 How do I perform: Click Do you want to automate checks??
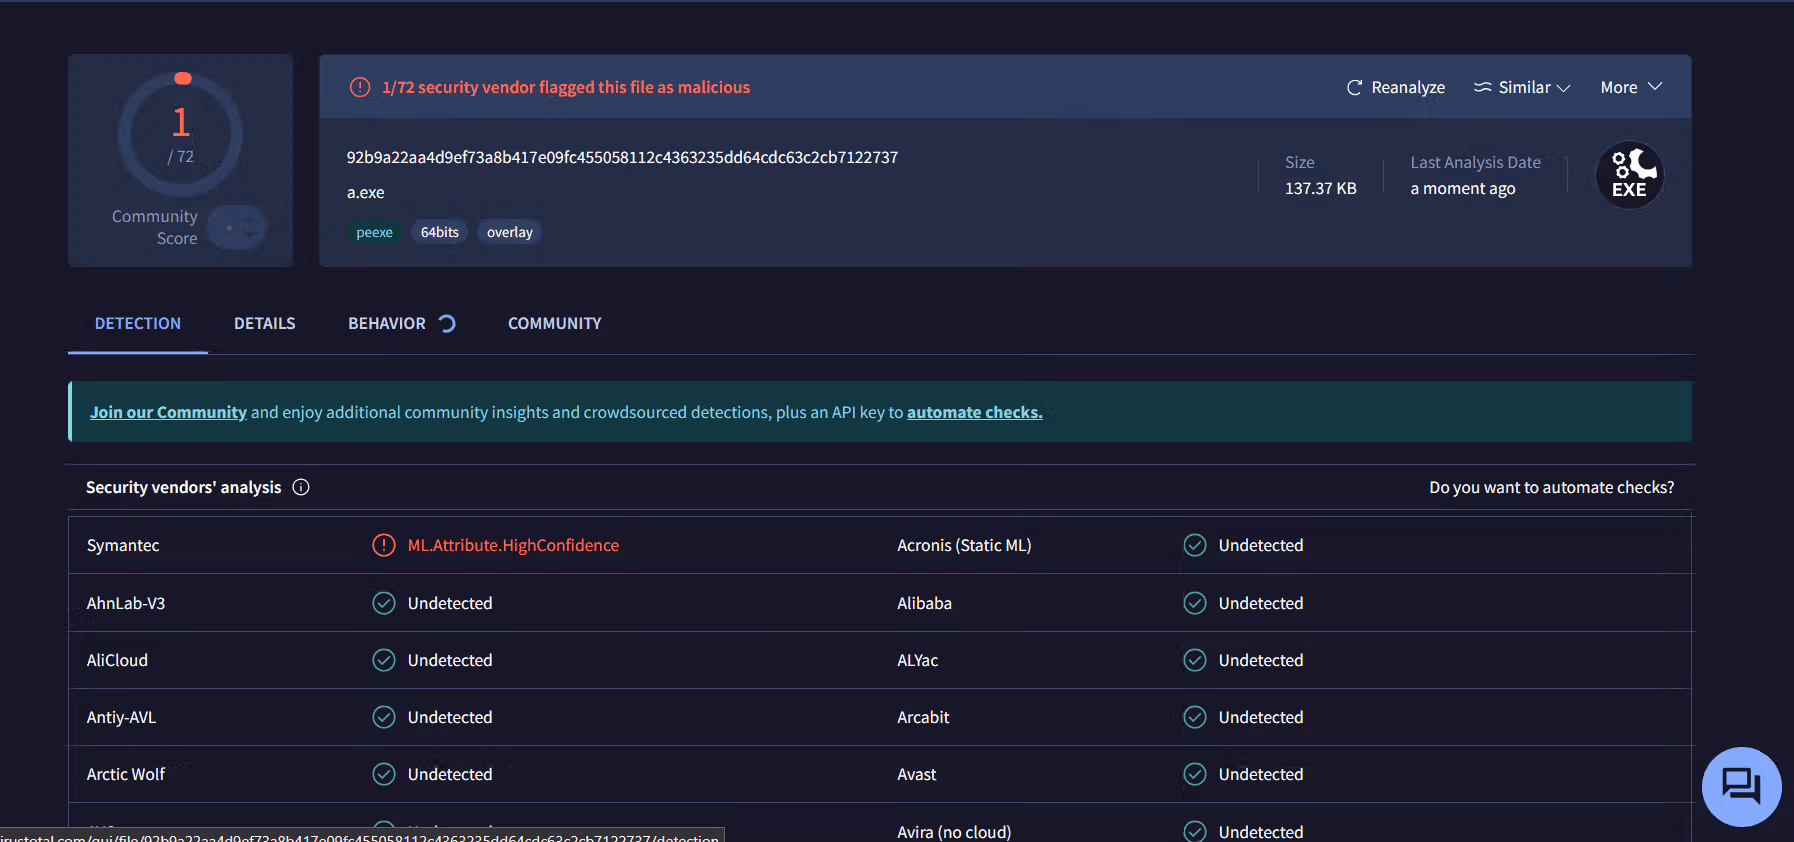1552,487
